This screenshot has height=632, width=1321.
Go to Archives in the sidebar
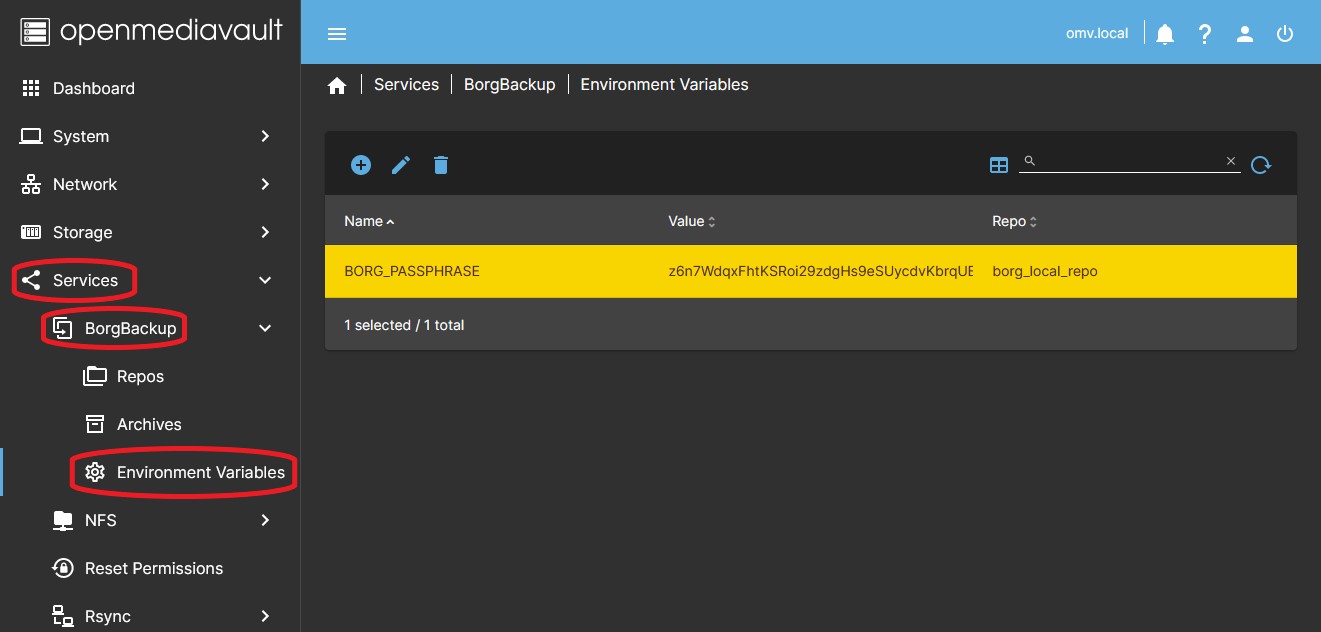click(x=149, y=424)
